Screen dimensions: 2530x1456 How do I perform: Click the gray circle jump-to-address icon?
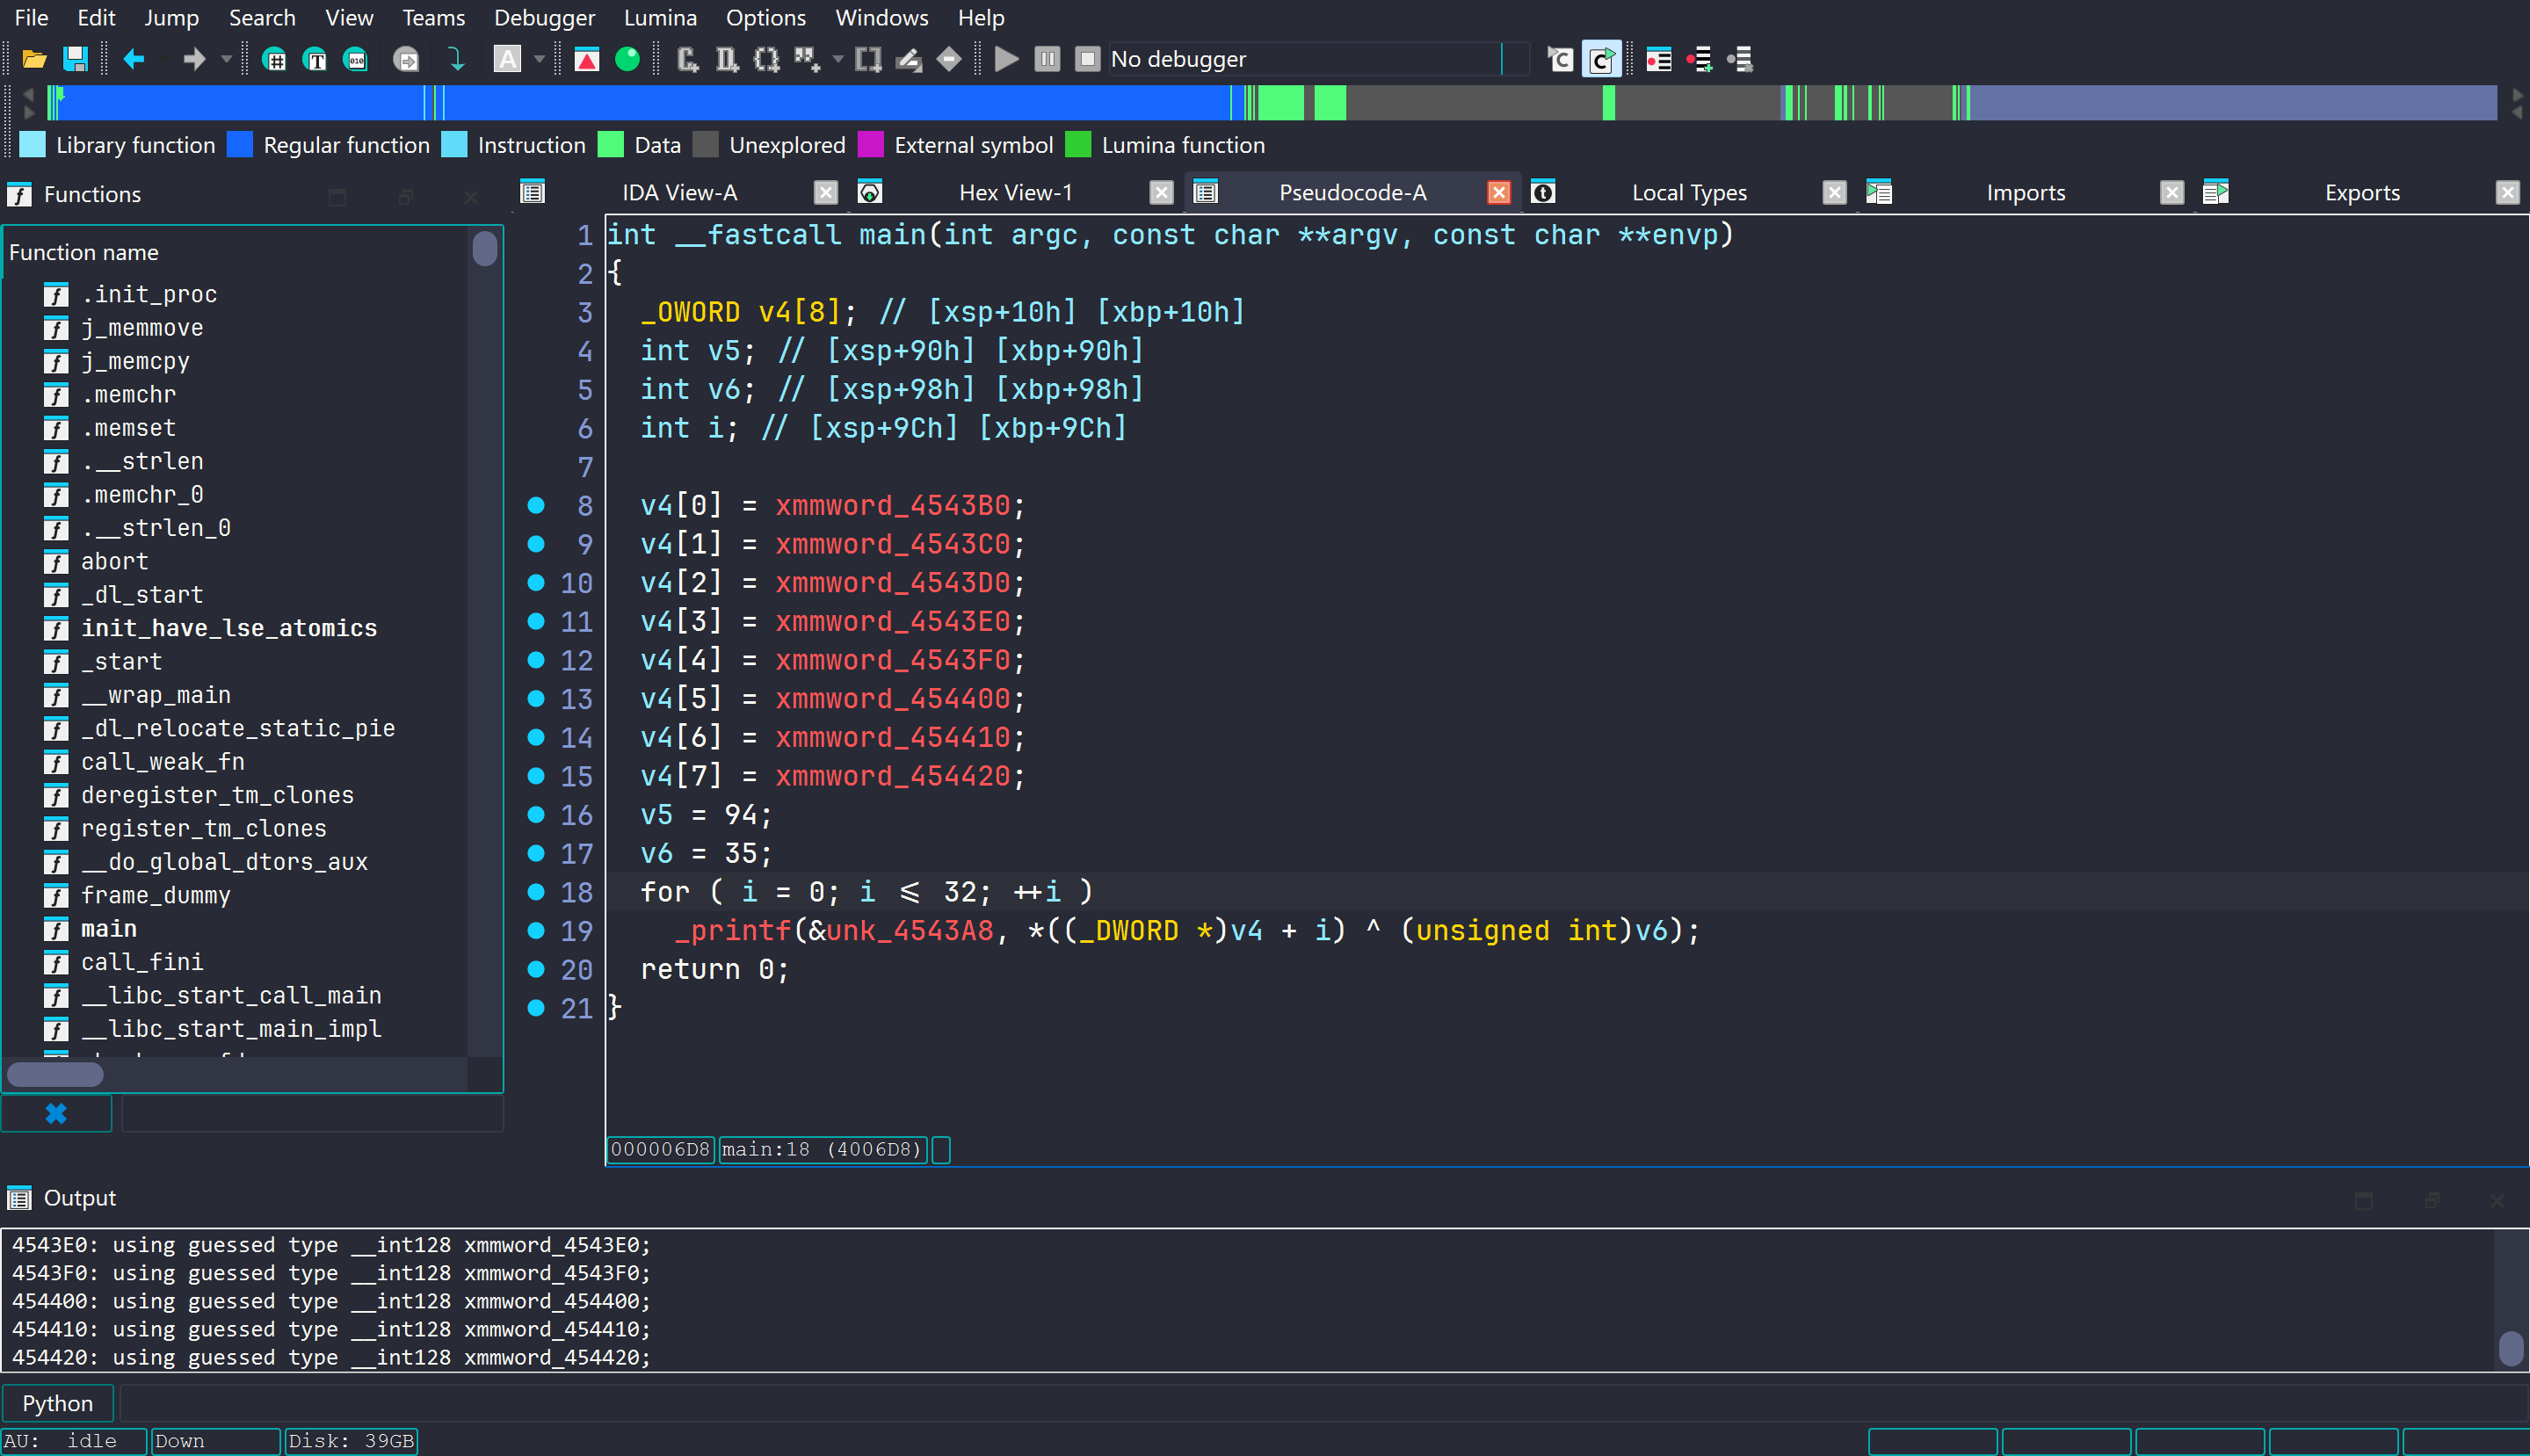406,60
